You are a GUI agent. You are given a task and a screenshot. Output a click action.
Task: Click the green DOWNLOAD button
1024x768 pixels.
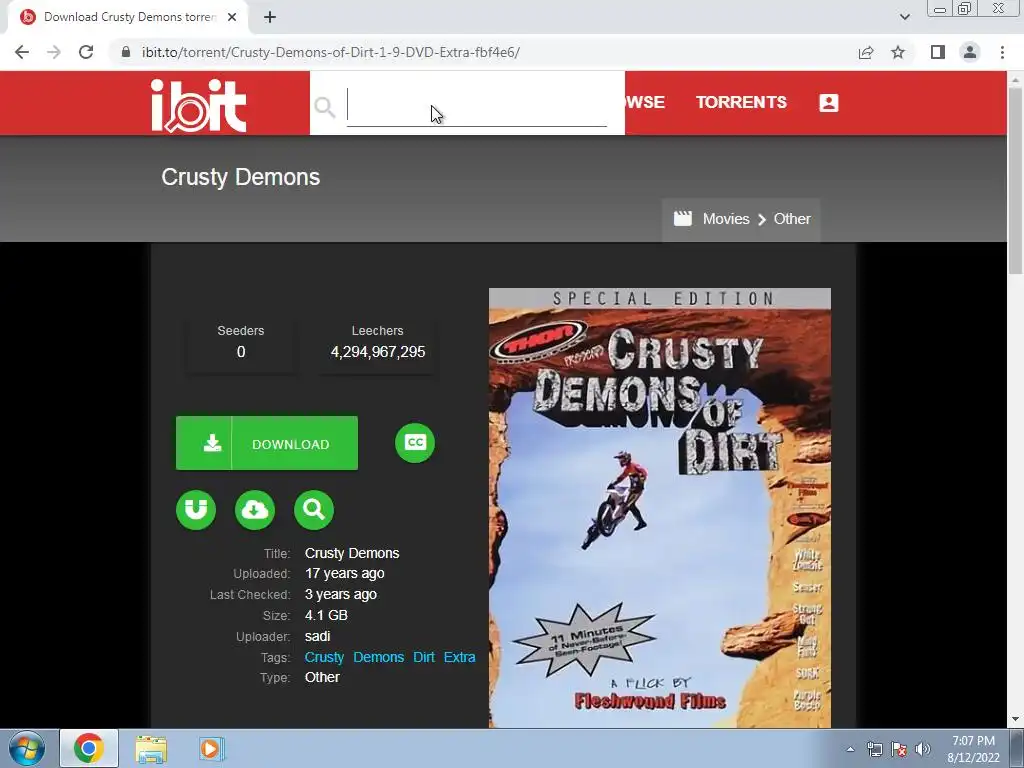(266, 443)
